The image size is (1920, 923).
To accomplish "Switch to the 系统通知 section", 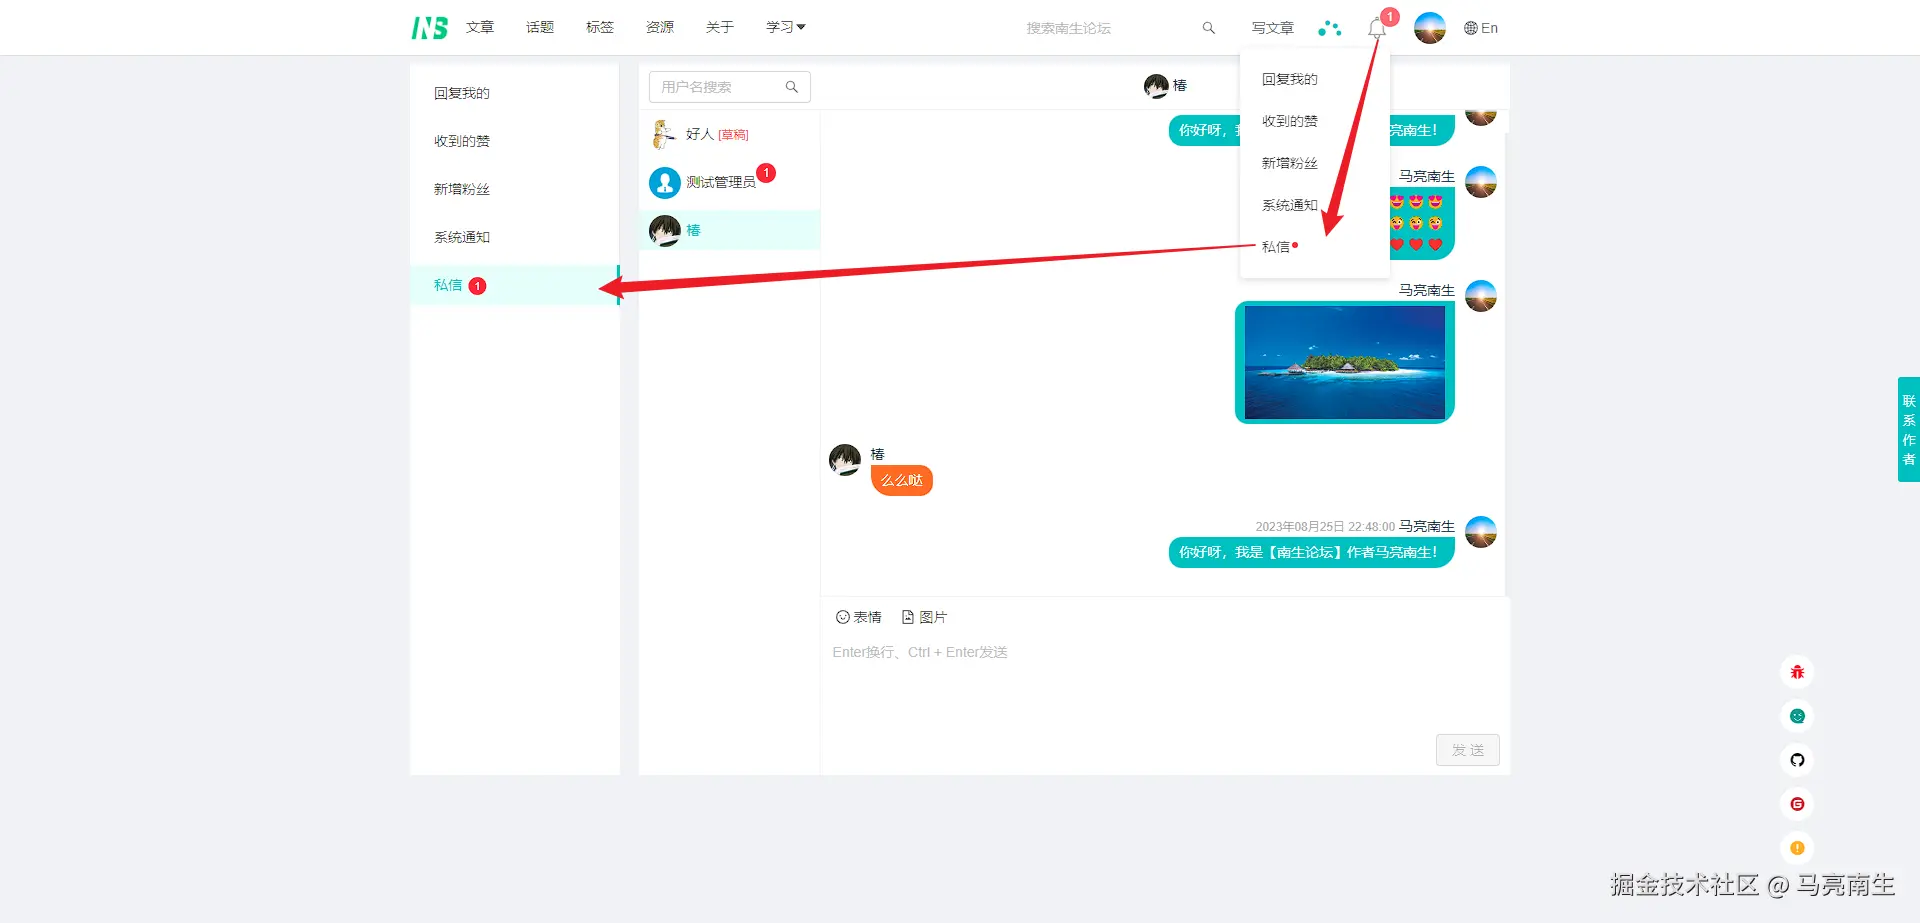I will [x=461, y=237].
